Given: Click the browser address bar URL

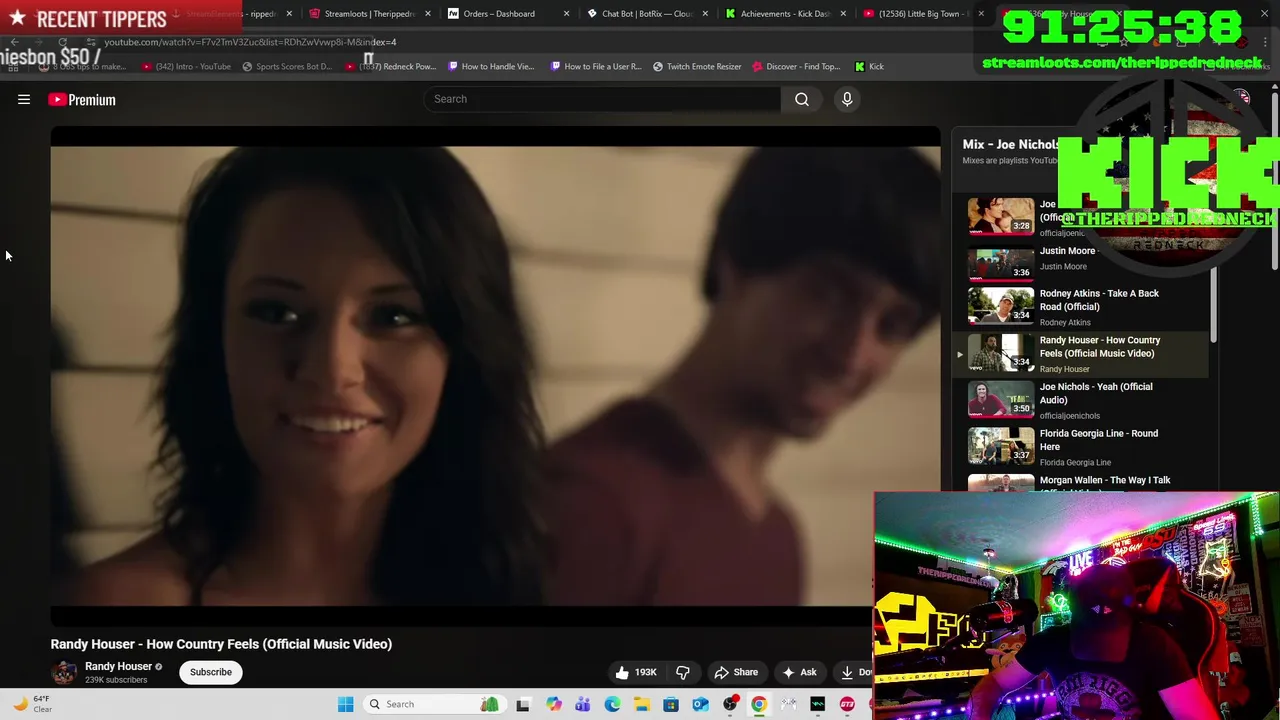Looking at the screenshot, I should (x=250, y=42).
